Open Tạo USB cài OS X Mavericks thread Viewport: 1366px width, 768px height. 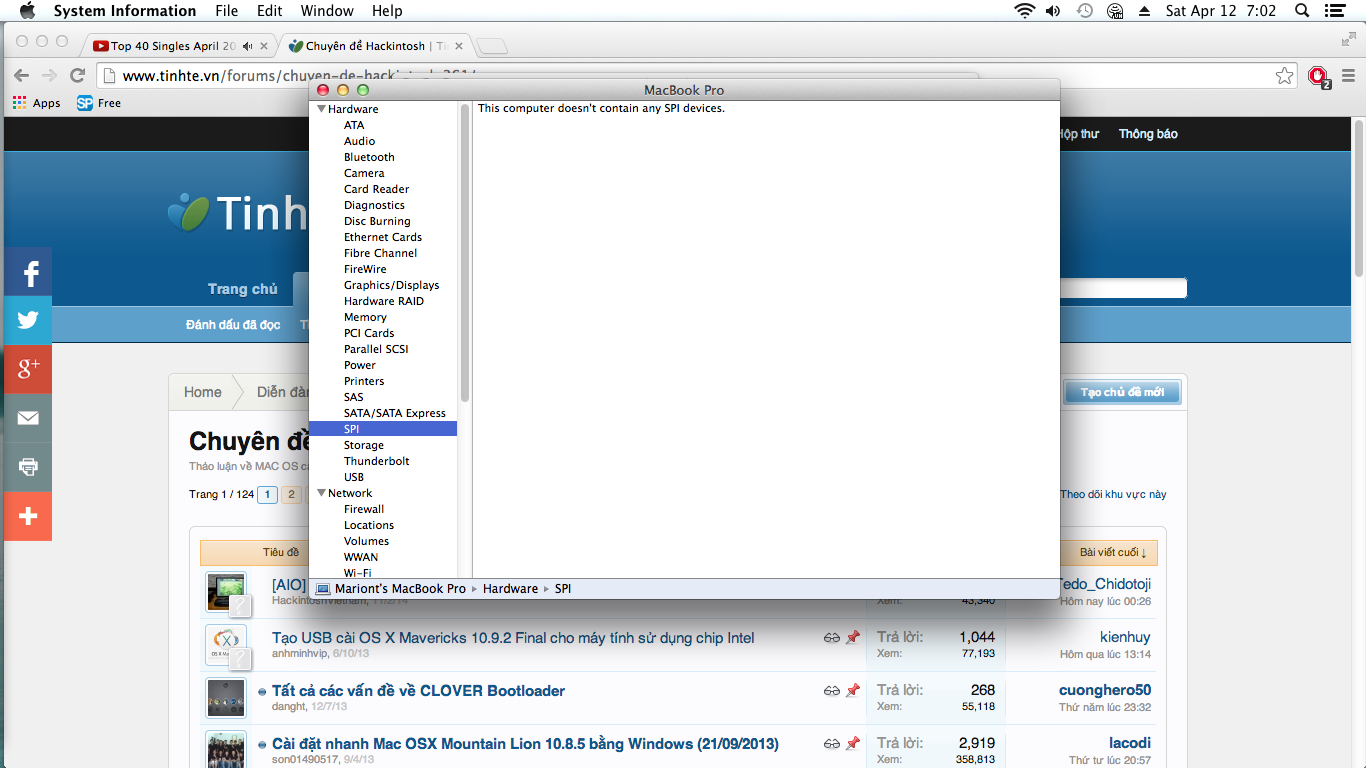[513, 638]
